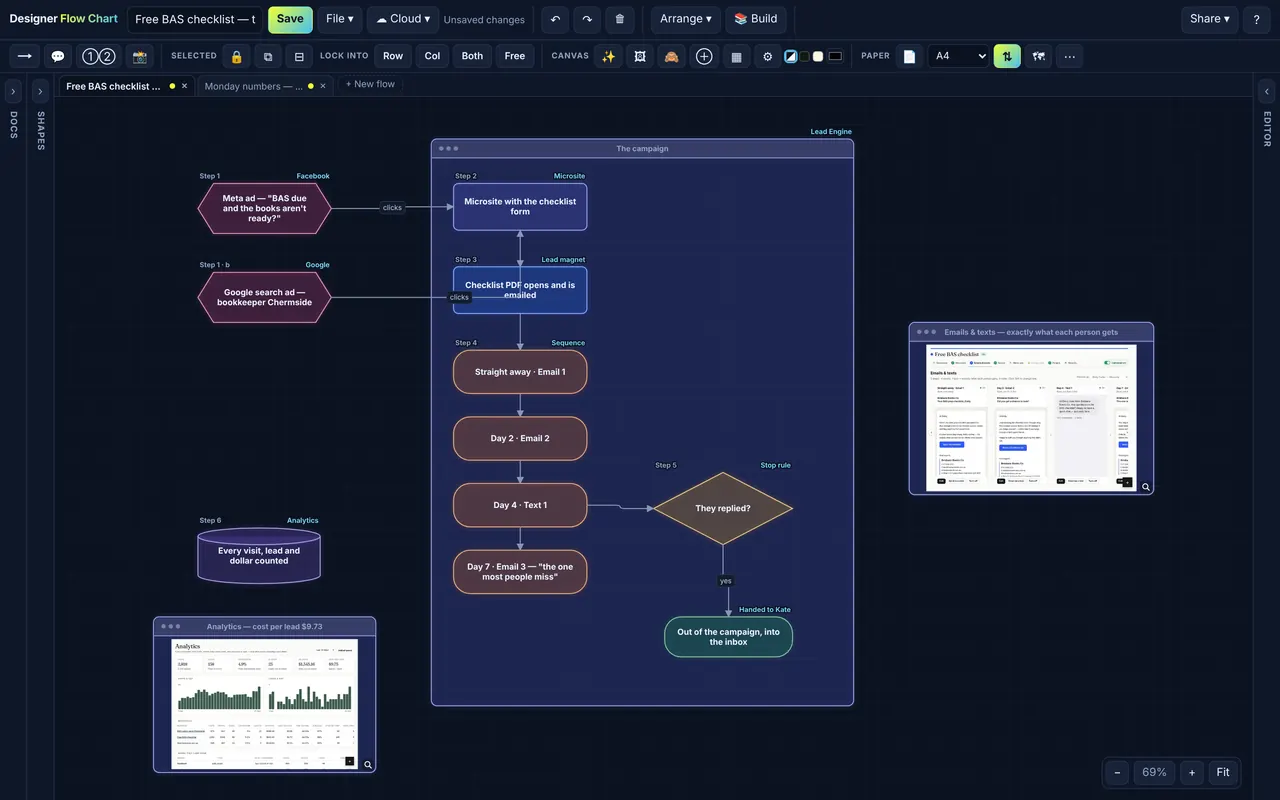Open the A4 paper size dropdown
This screenshot has height=800, width=1280.
[959, 56]
